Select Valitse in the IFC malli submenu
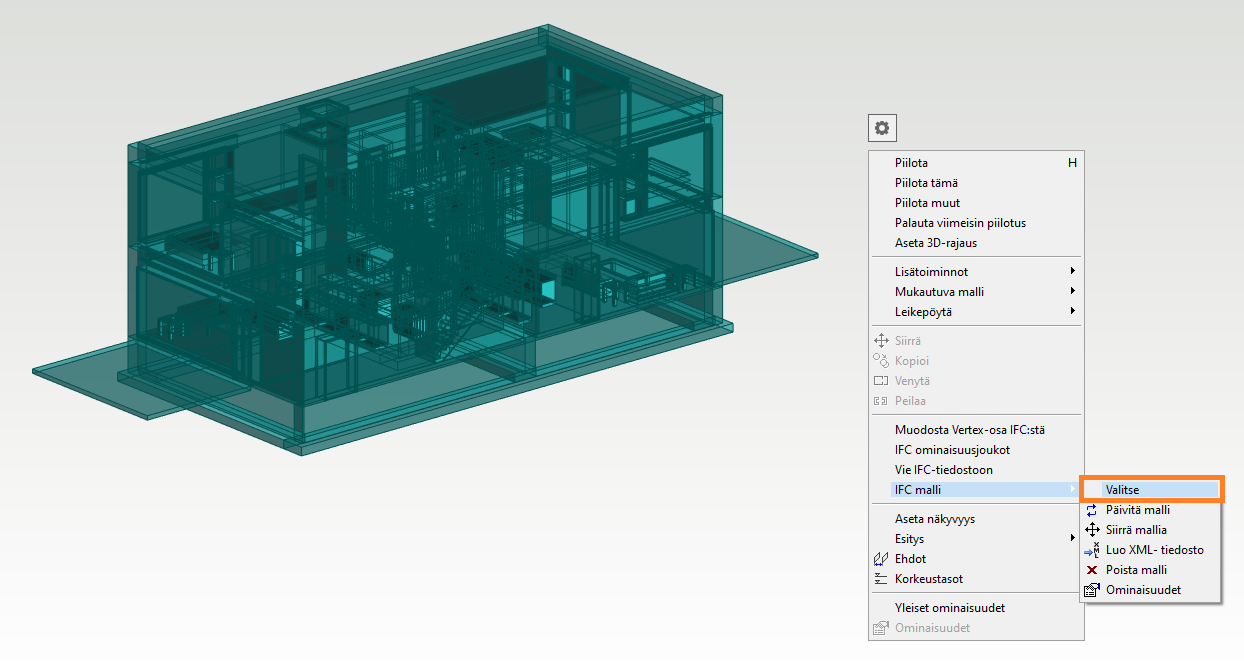 coord(1123,490)
